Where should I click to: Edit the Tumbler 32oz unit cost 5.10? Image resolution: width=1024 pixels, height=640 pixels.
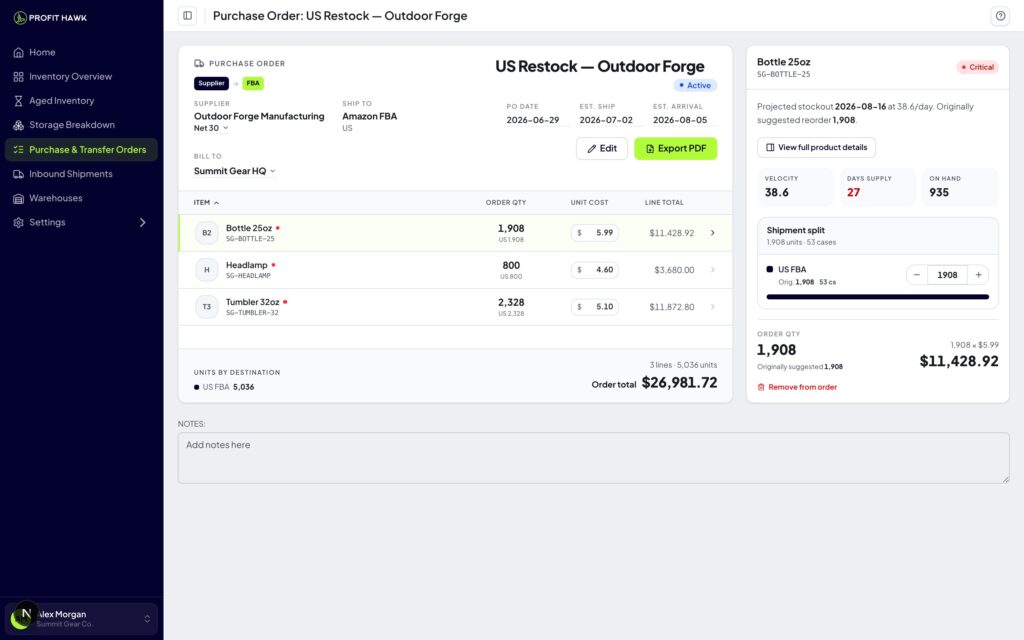point(595,306)
